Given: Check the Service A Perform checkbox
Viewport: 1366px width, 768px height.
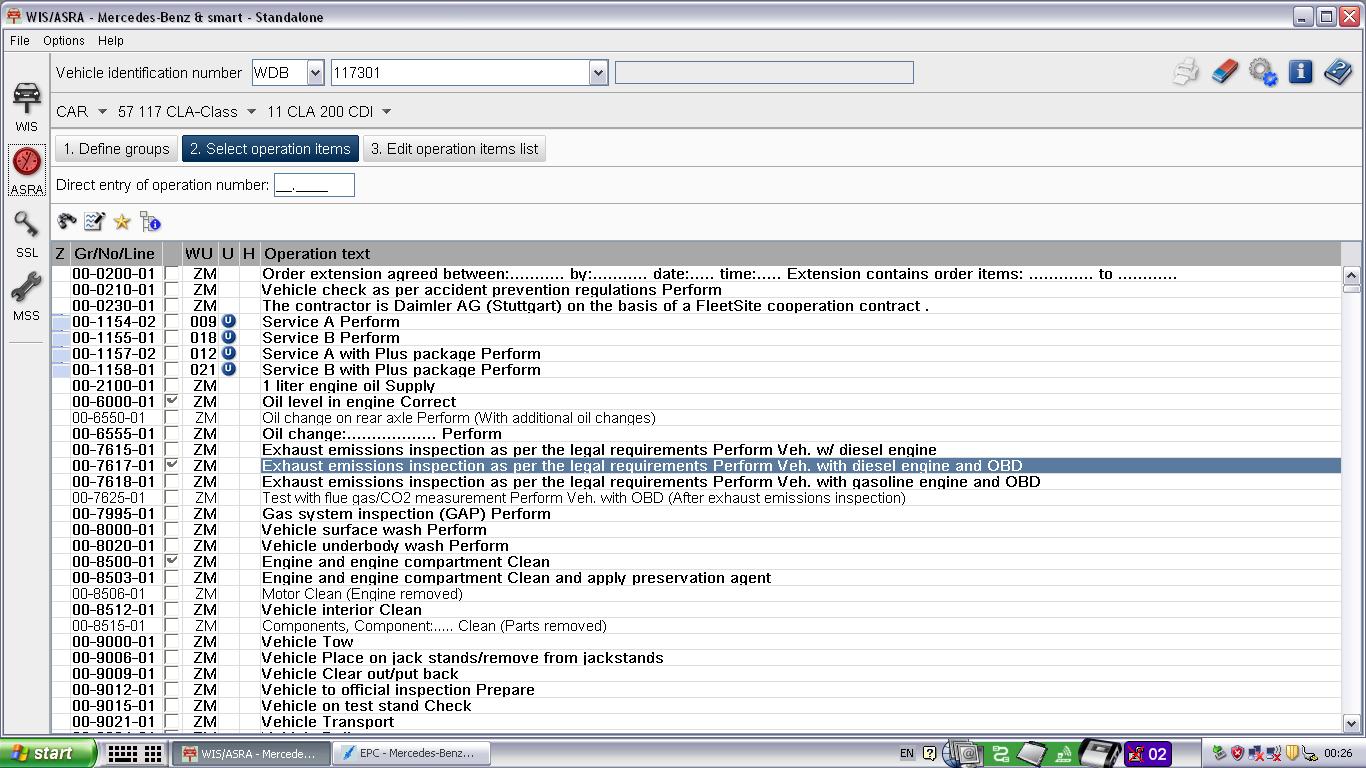Looking at the screenshot, I should pos(172,321).
